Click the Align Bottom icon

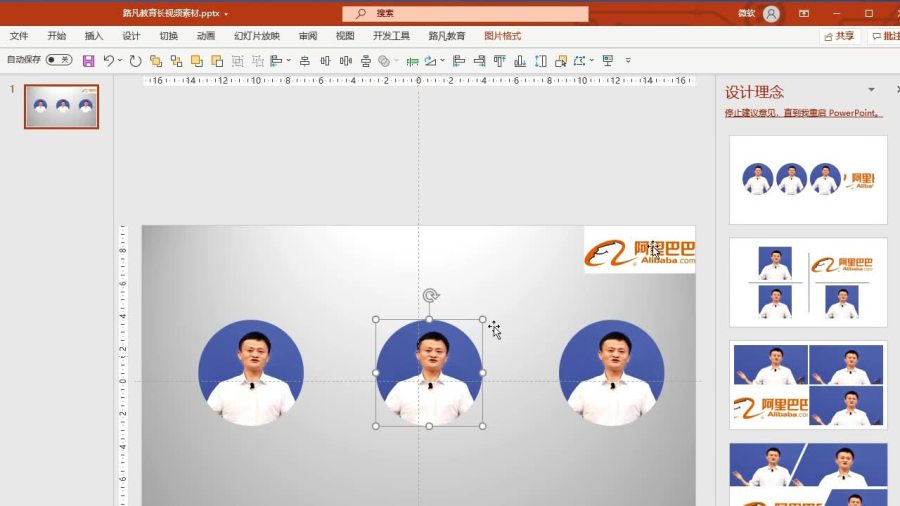point(520,61)
